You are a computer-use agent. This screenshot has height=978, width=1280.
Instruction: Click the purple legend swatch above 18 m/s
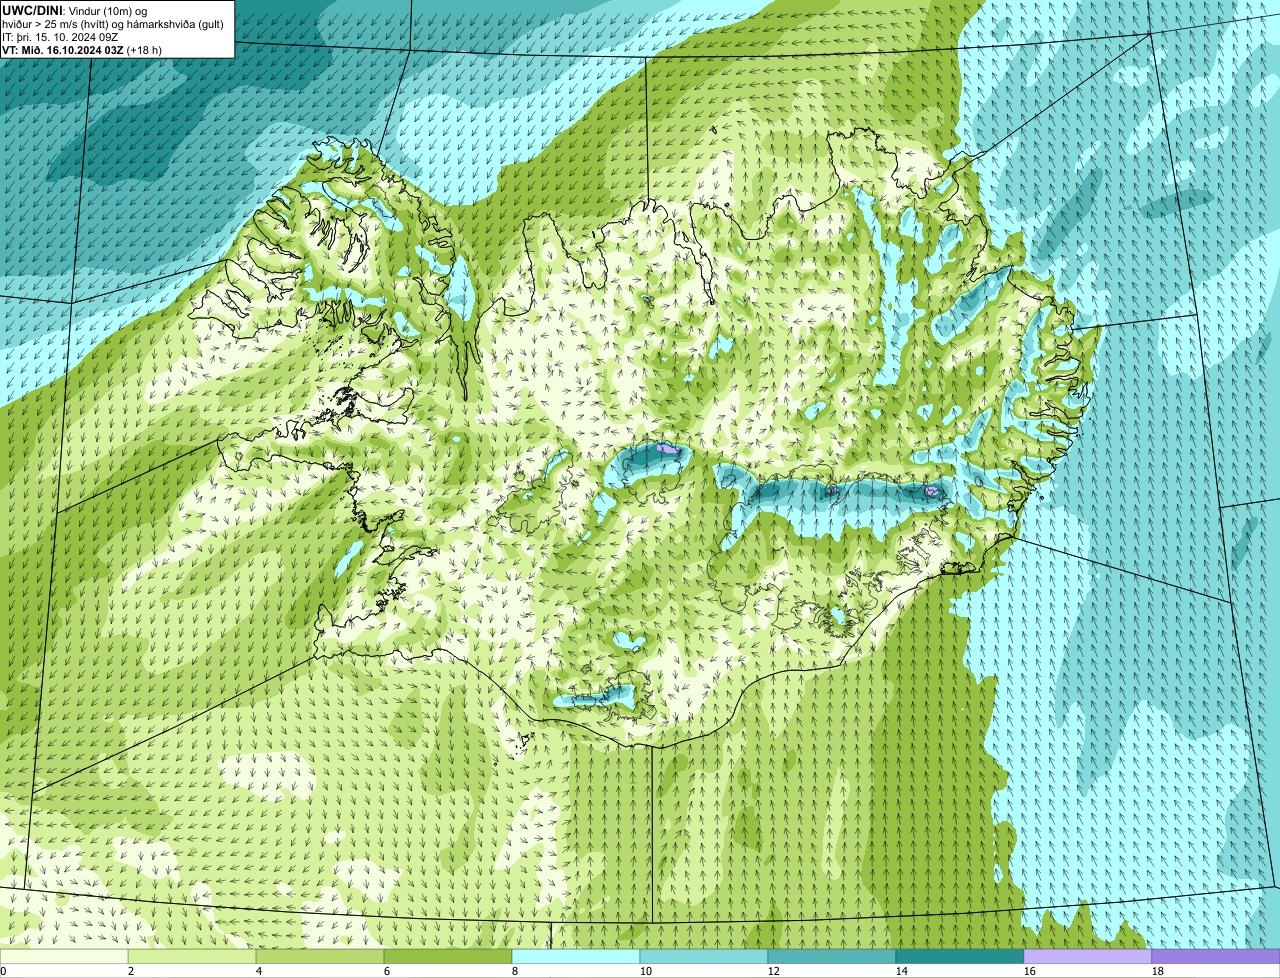[1216, 956]
